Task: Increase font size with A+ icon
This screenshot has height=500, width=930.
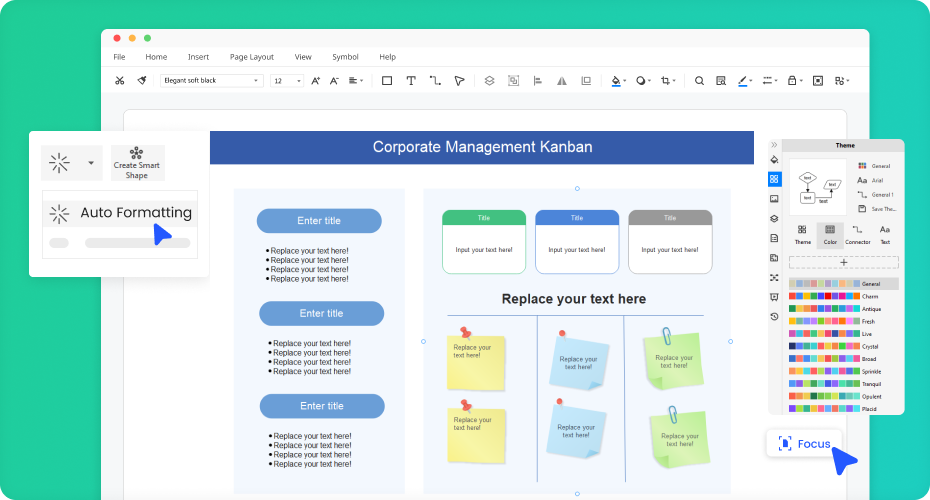Action: click(316, 81)
